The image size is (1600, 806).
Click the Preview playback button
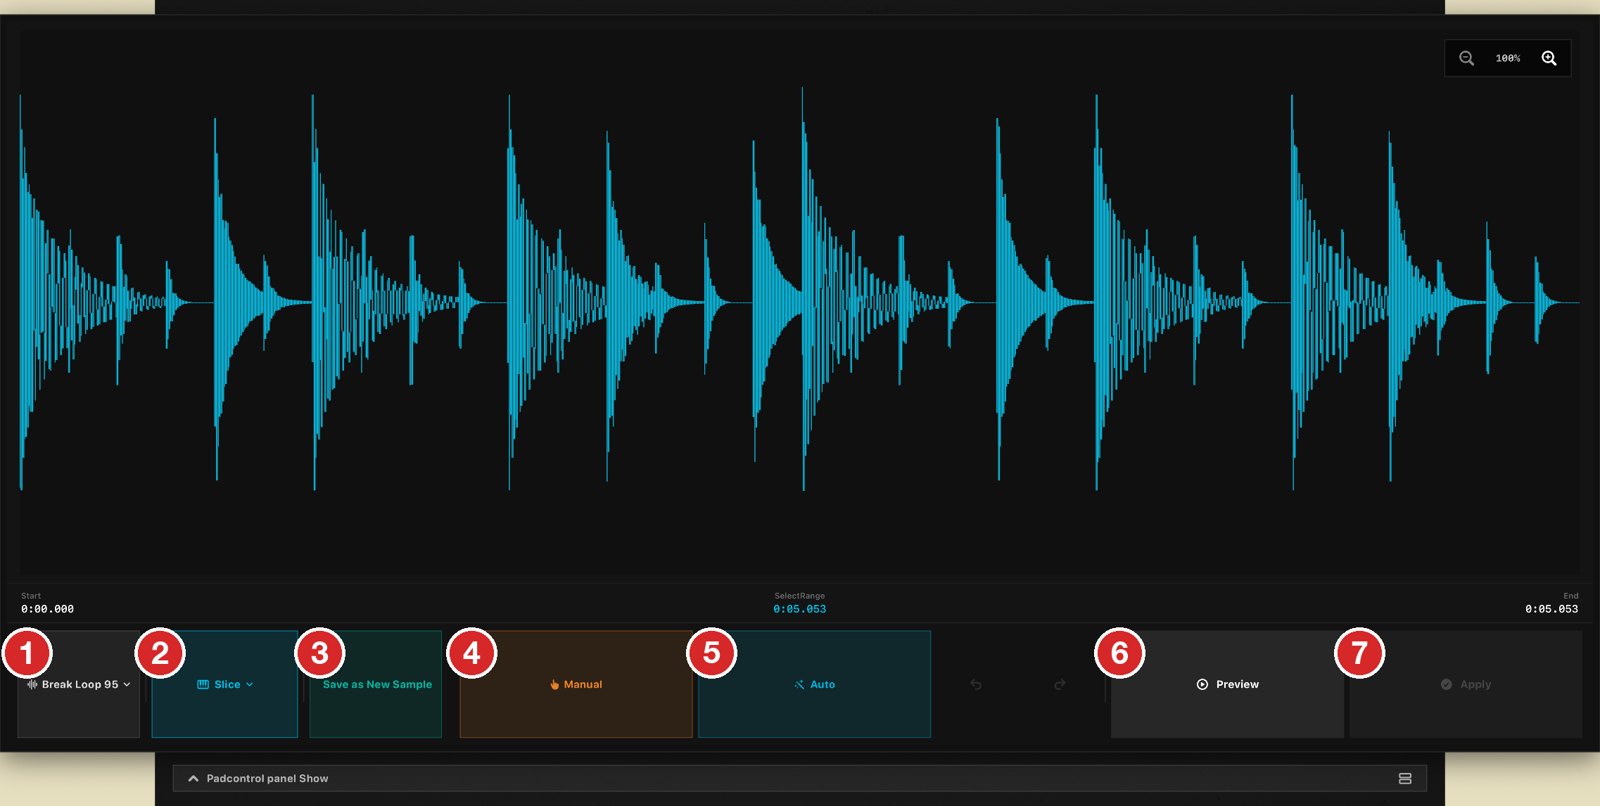(1227, 684)
